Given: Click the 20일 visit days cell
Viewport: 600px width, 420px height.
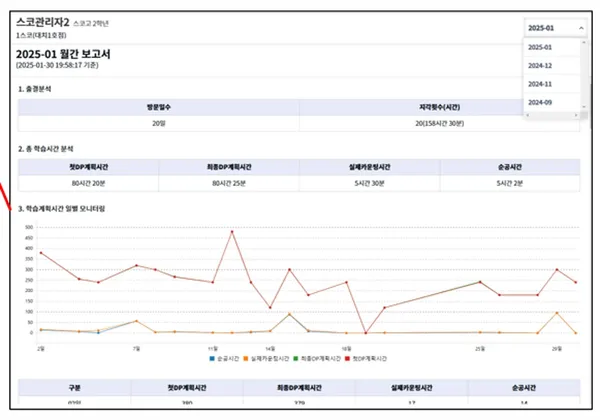Looking at the screenshot, I should [159, 124].
